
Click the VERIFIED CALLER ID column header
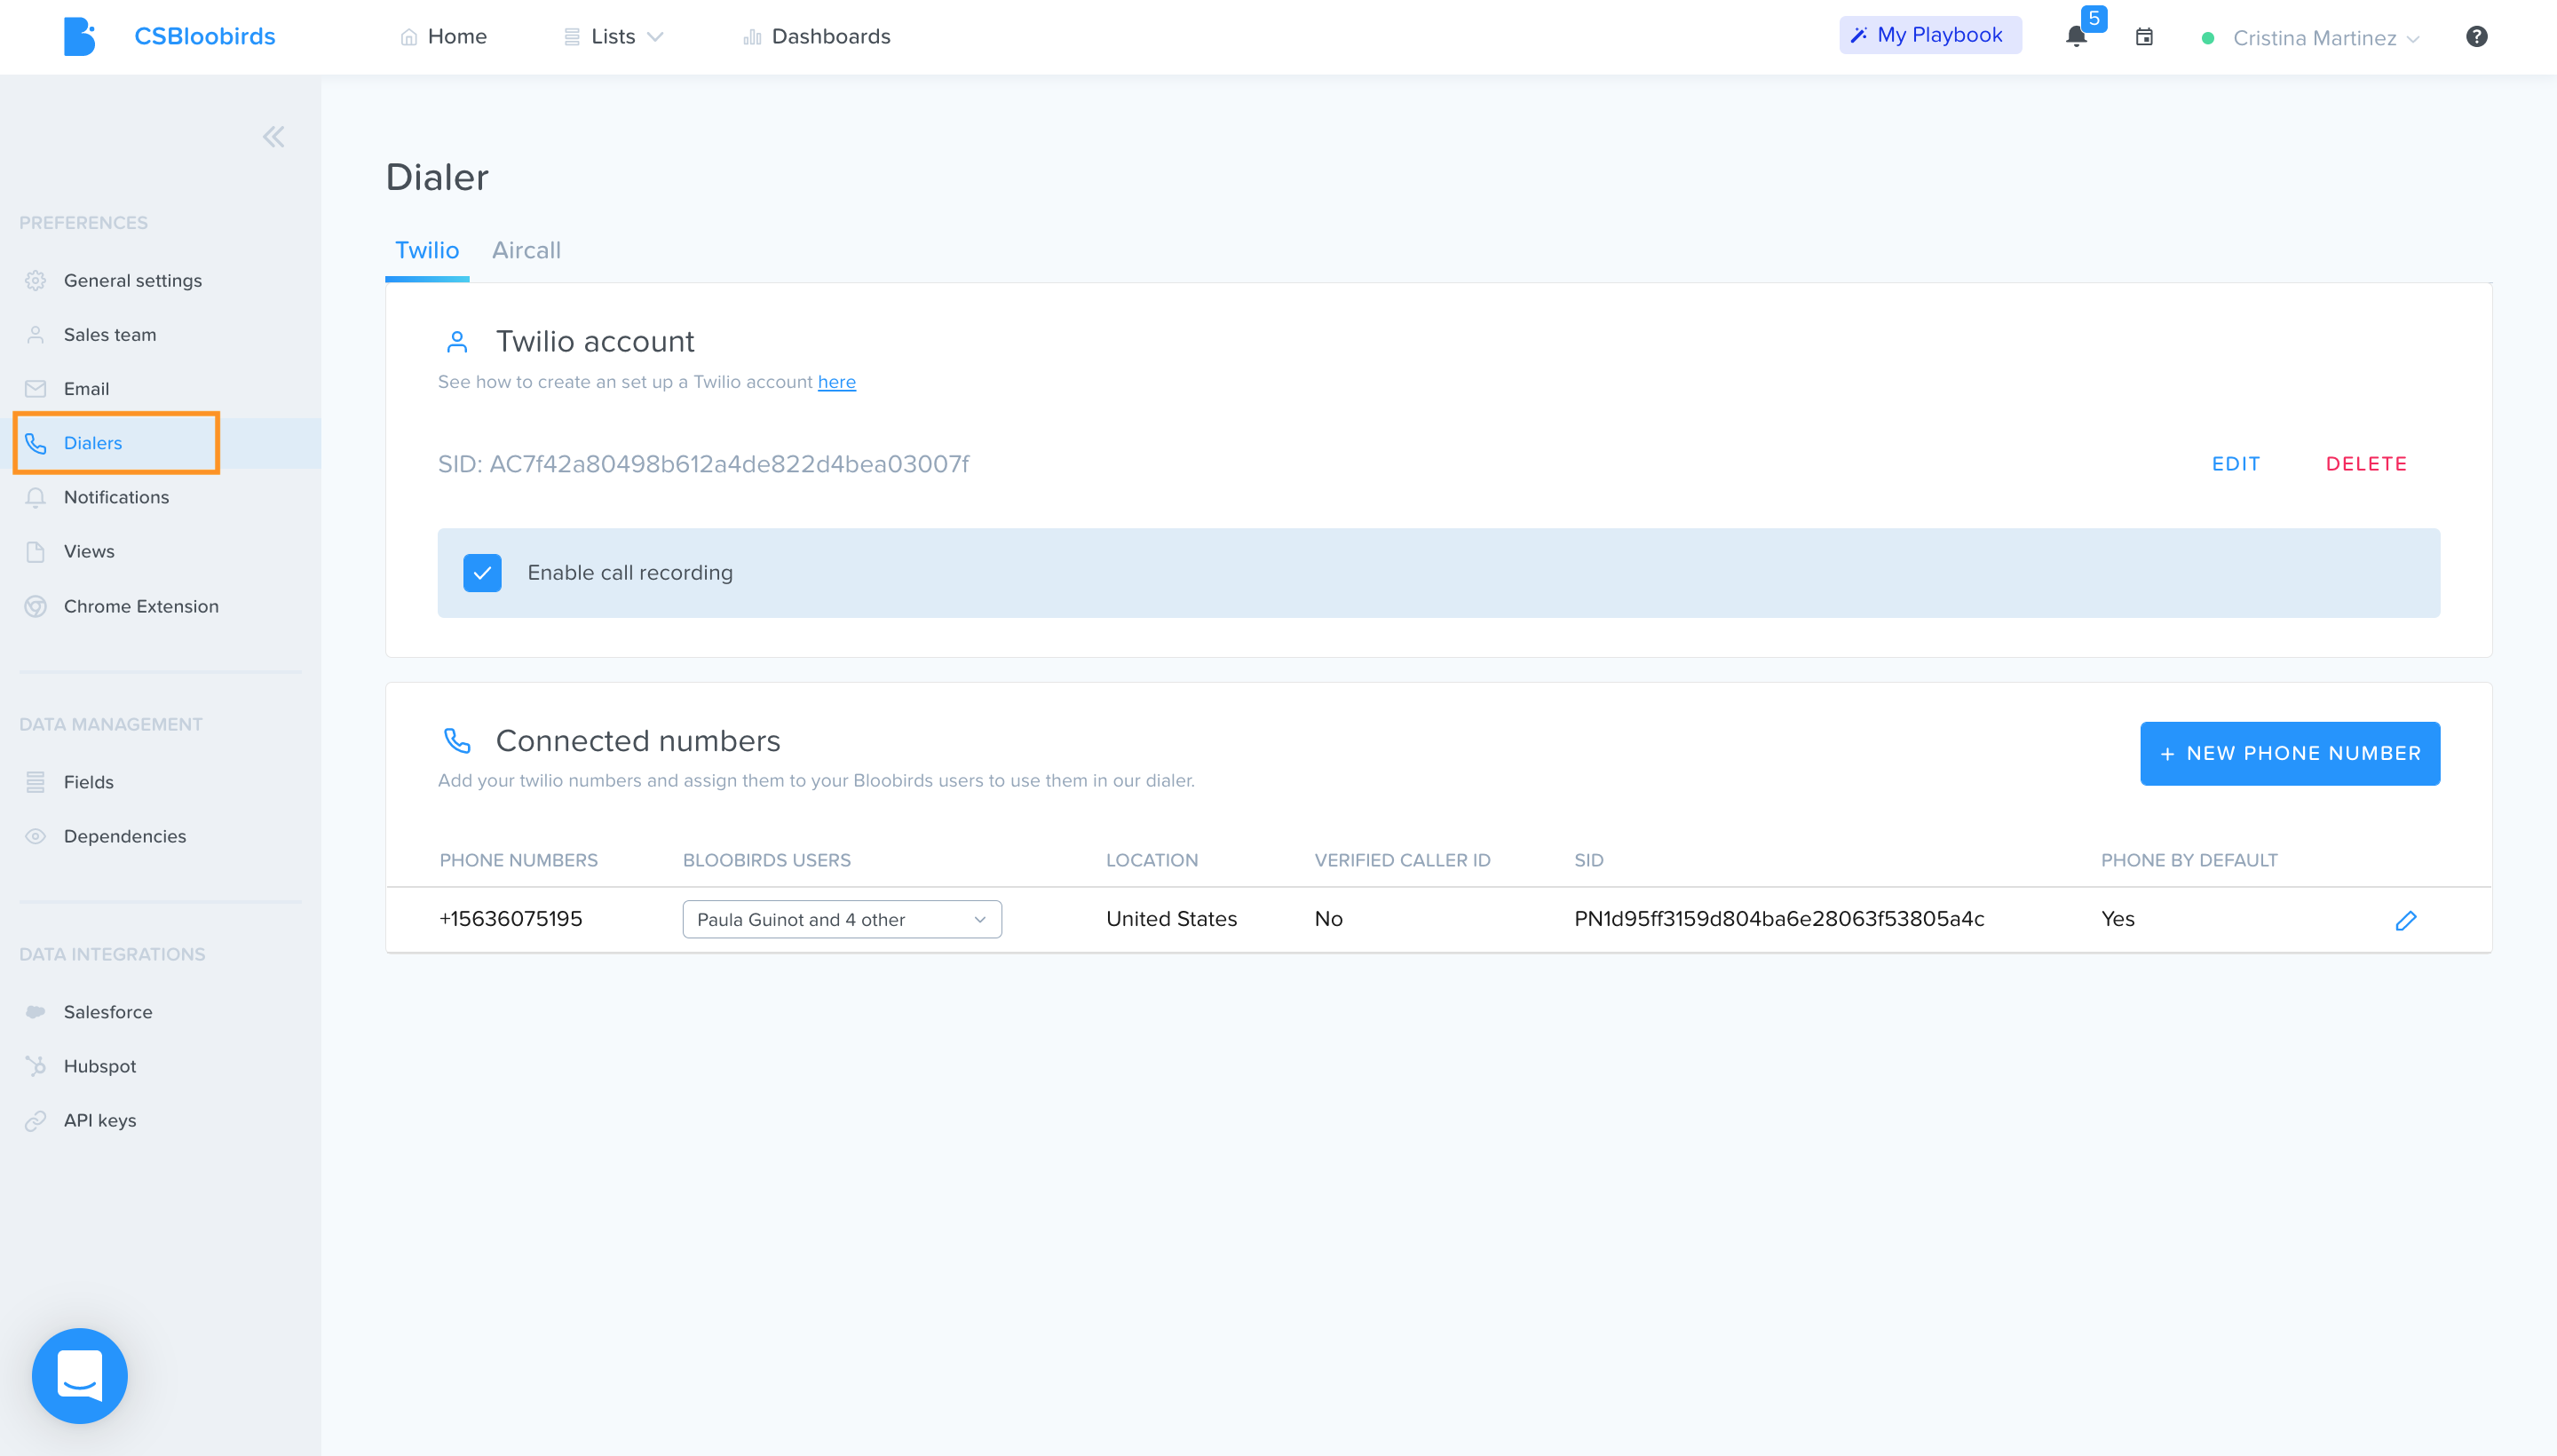[x=1402, y=860]
